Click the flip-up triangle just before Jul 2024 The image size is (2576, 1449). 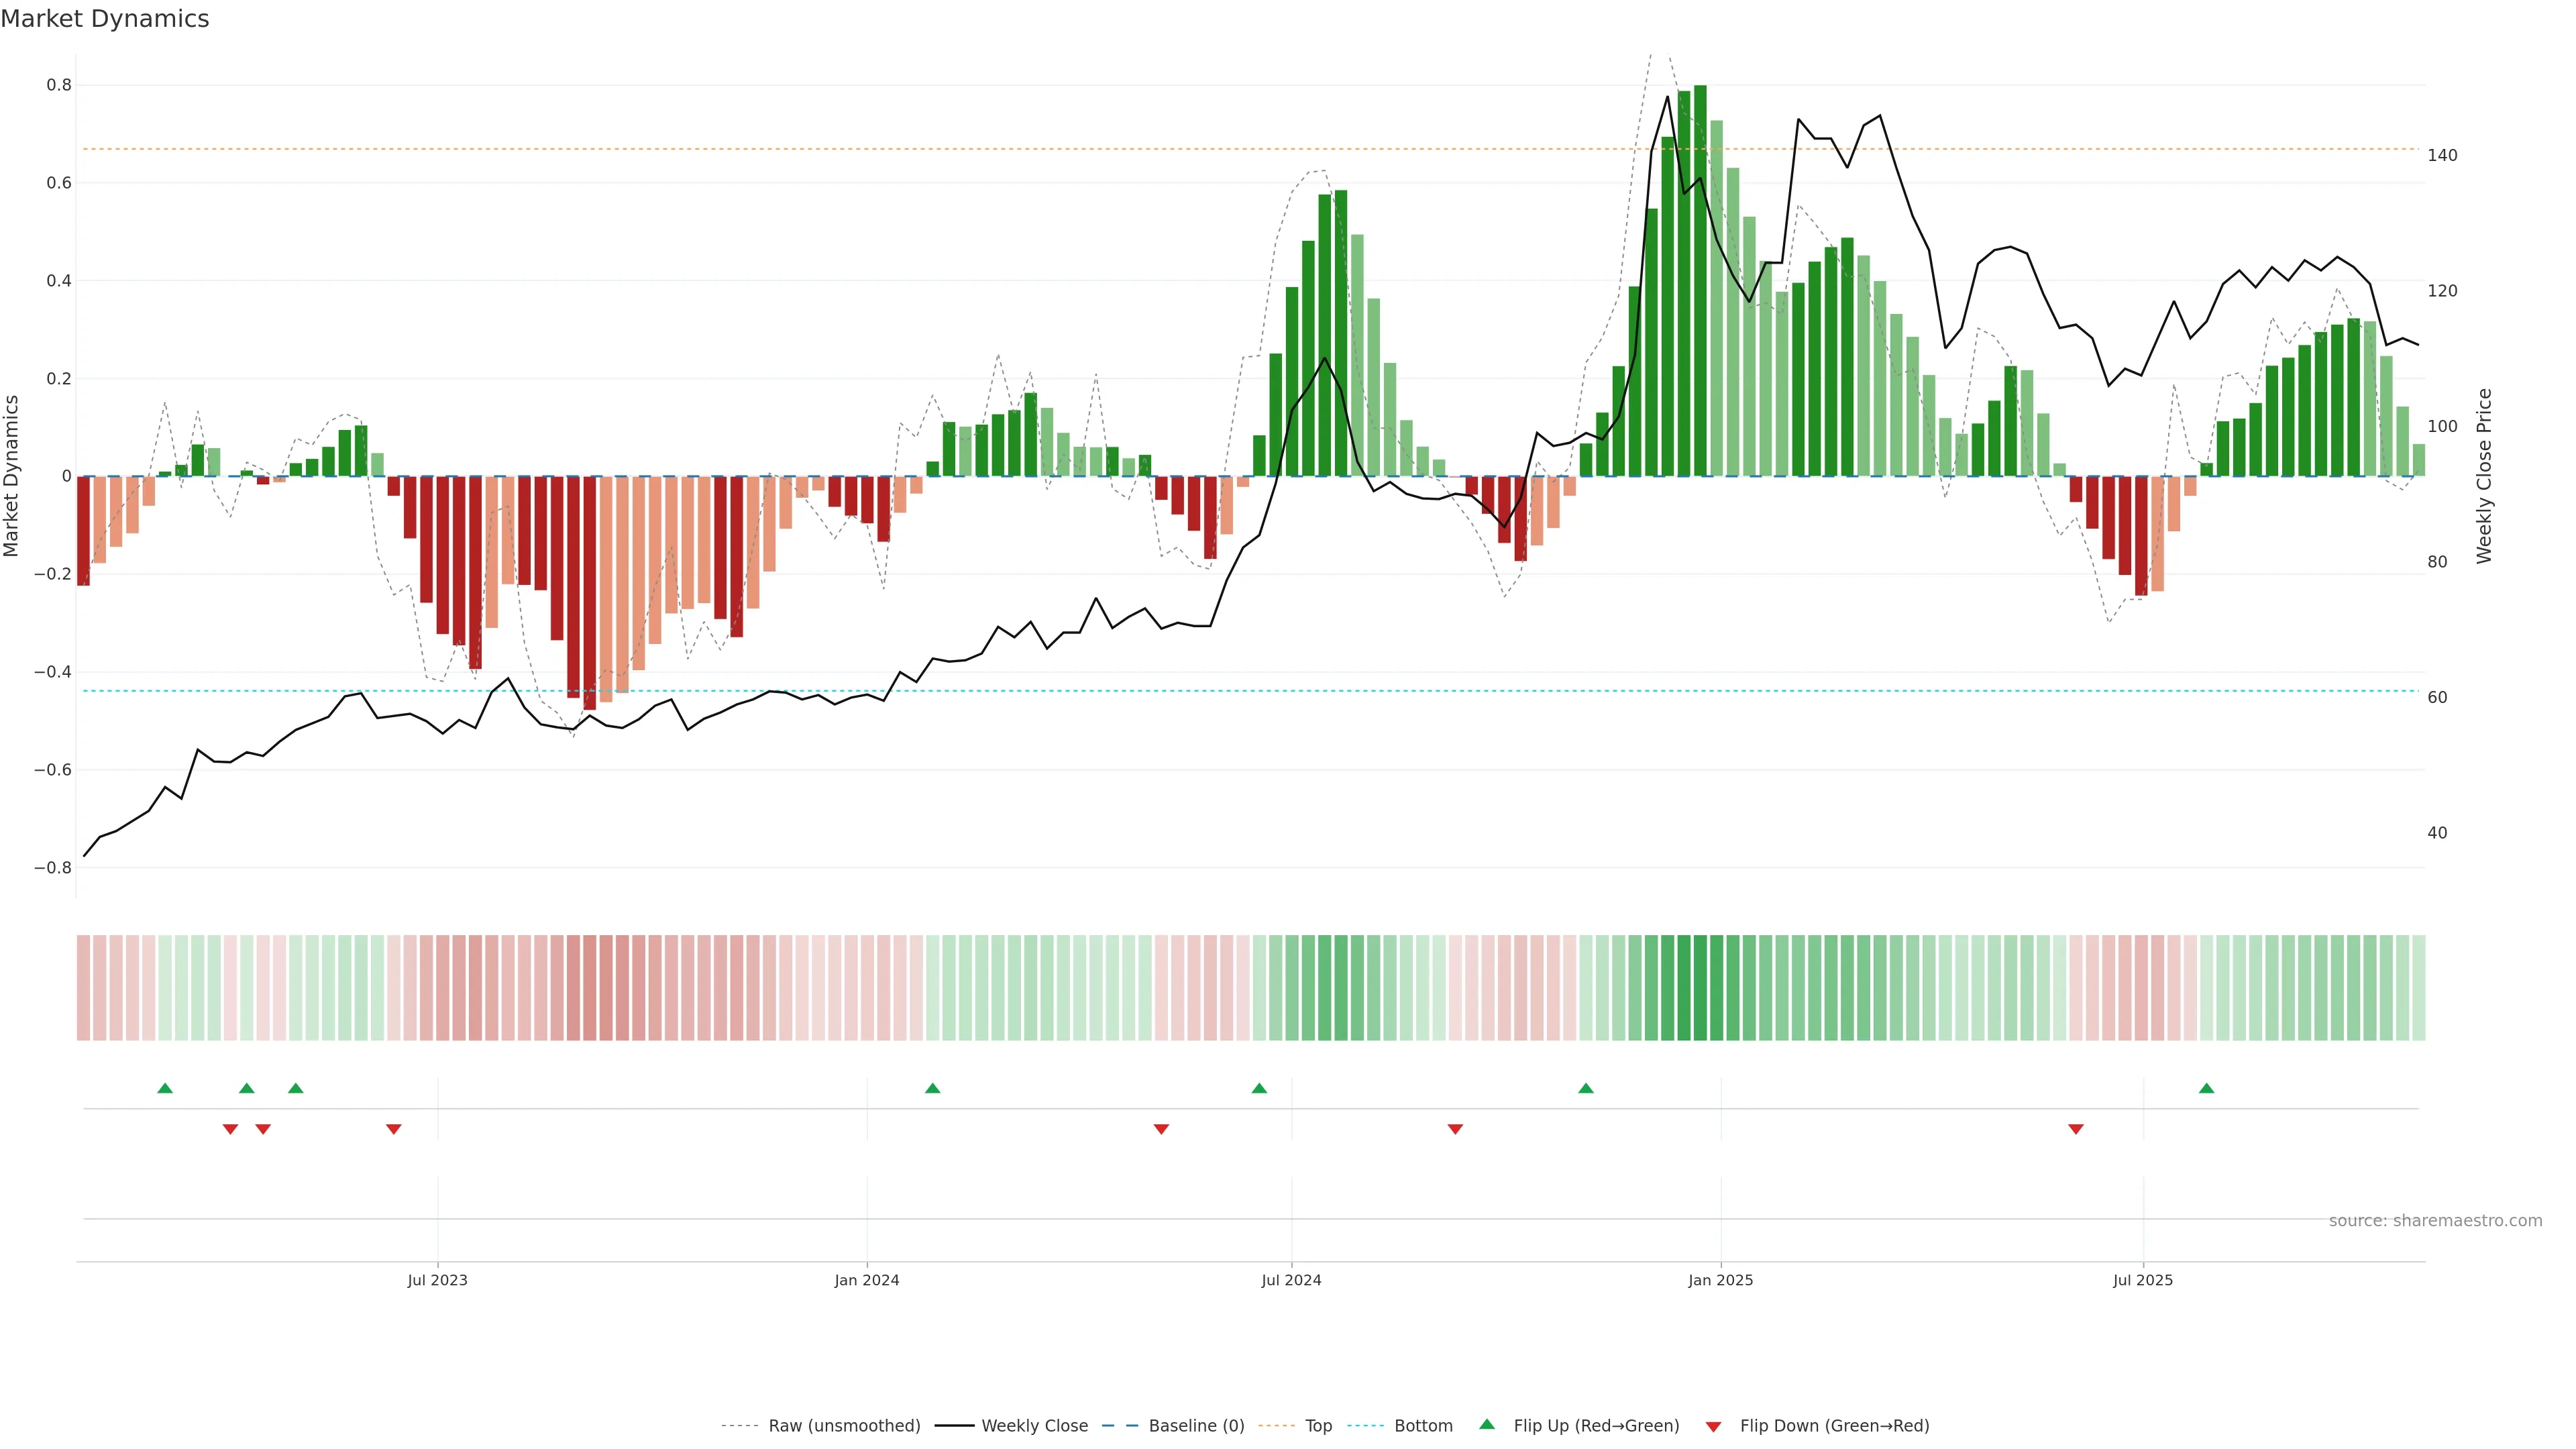1259,1088
